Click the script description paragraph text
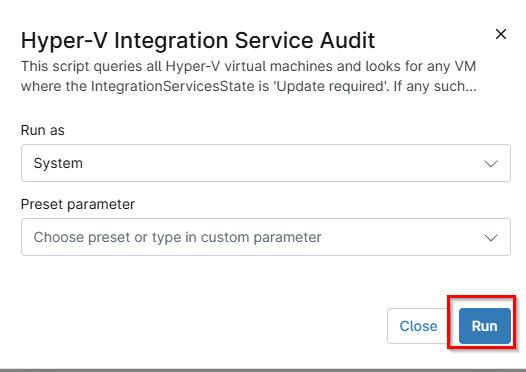This screenshot has height=372, width=526. pos(249,76)
